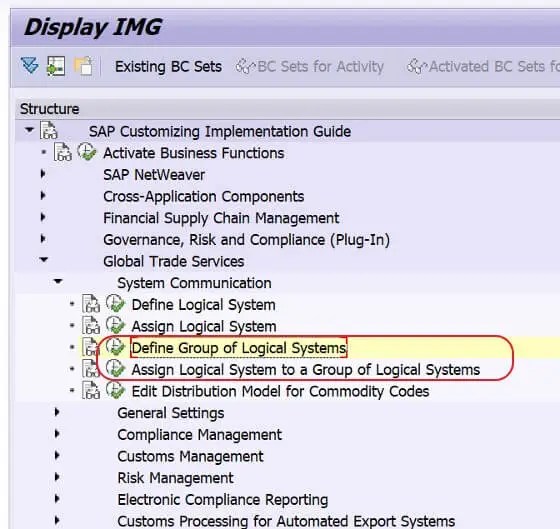Expand Electronic Compliance Reporting node
The image size is (560, 529).
coord(57,499)
